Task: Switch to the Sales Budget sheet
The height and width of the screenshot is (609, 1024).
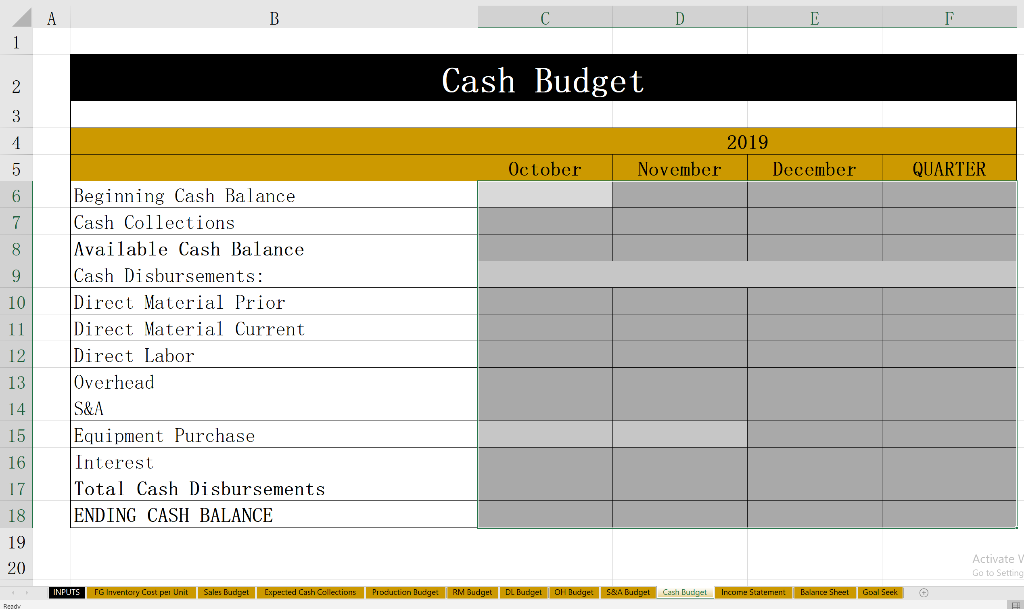Action: click(226, 592)
